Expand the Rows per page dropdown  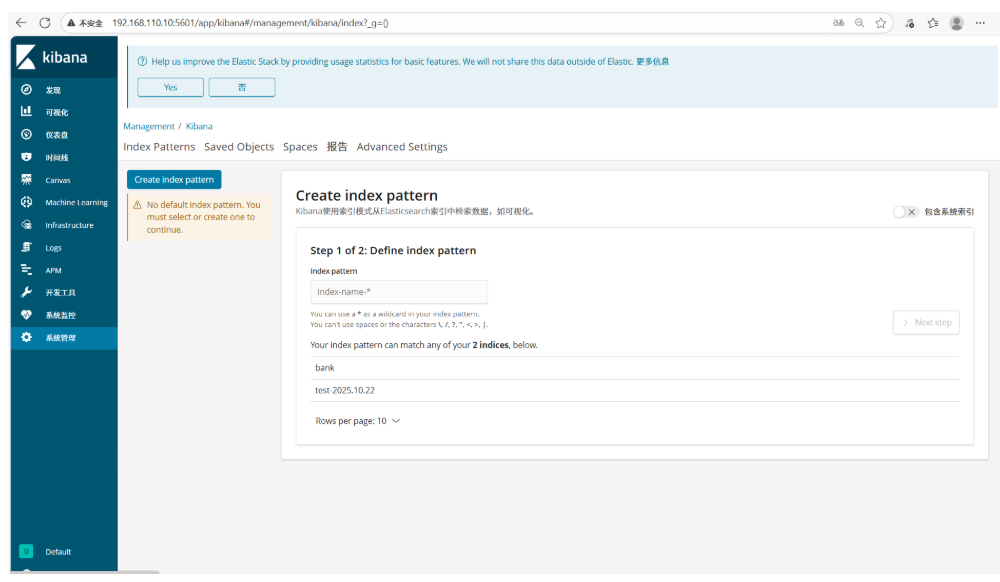[x=358, y=421]
